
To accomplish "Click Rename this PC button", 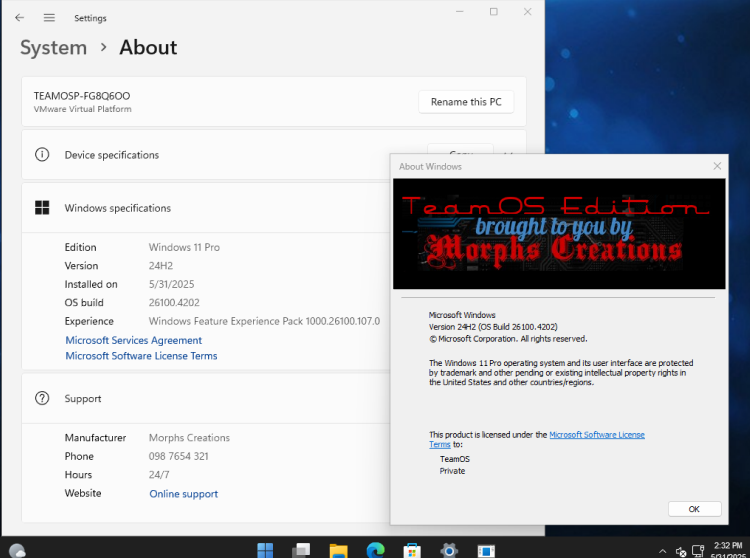I will coord(466,102).
